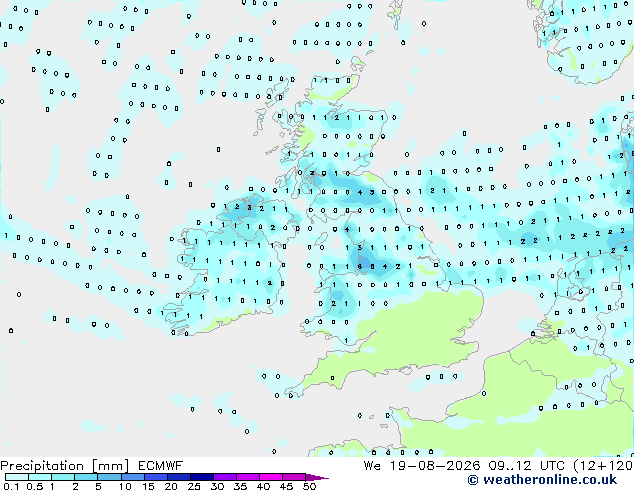Click the '0.1' legend scale label
The width and height of the screenshot is (634, 490).
[x=11, y=486]
